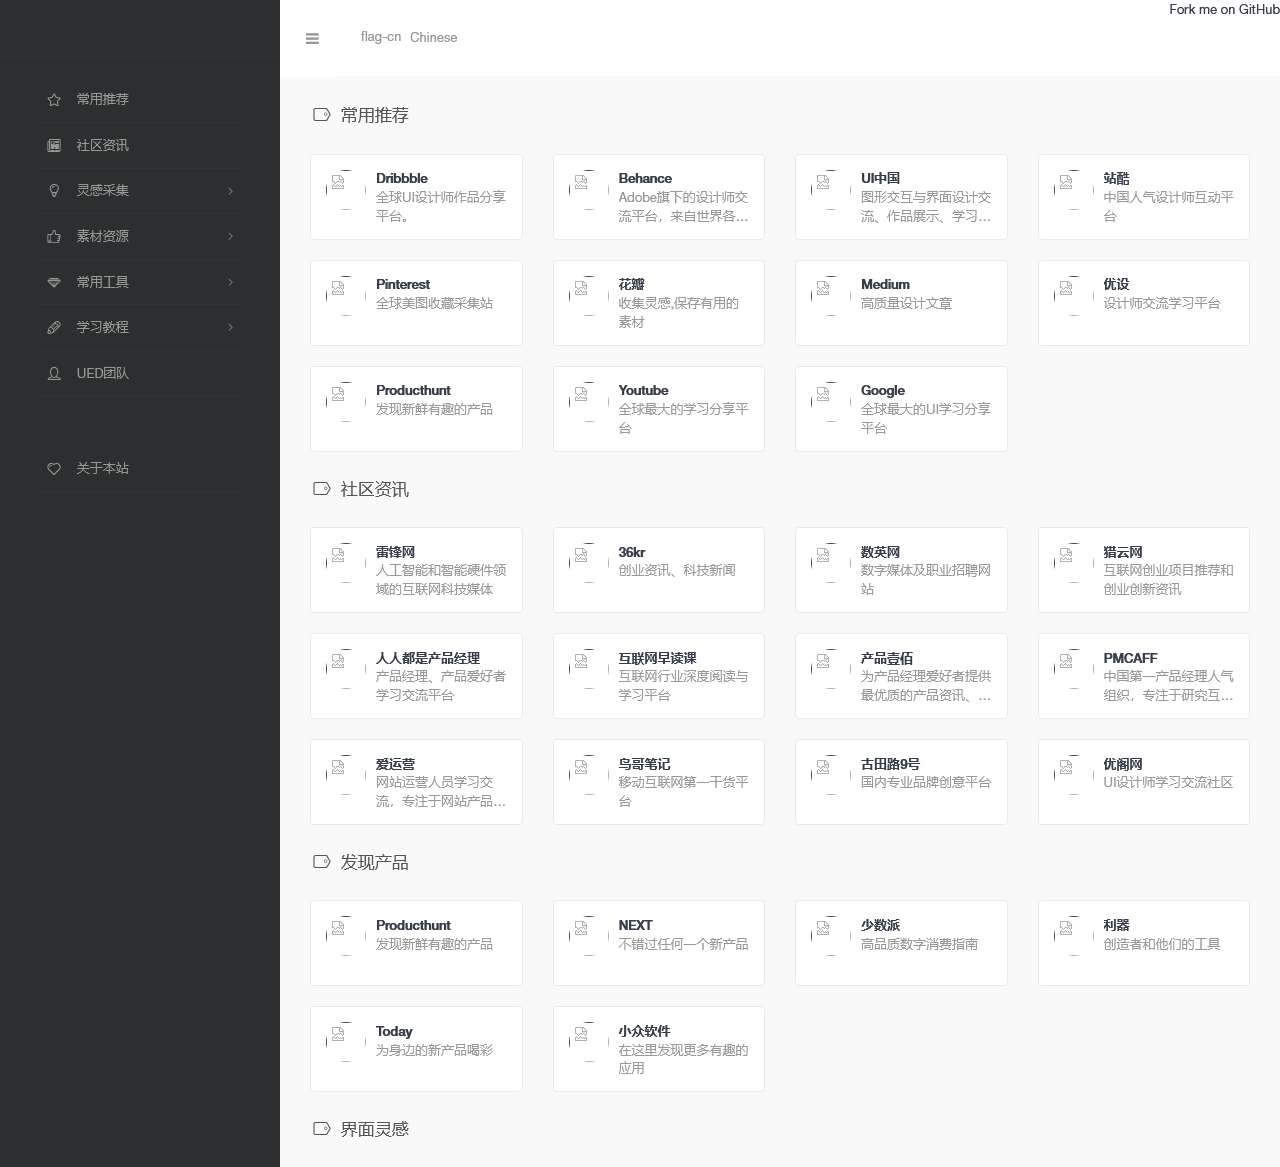
Task: Click the 界面灵感 section heading
Action: tap(374, 1130)
